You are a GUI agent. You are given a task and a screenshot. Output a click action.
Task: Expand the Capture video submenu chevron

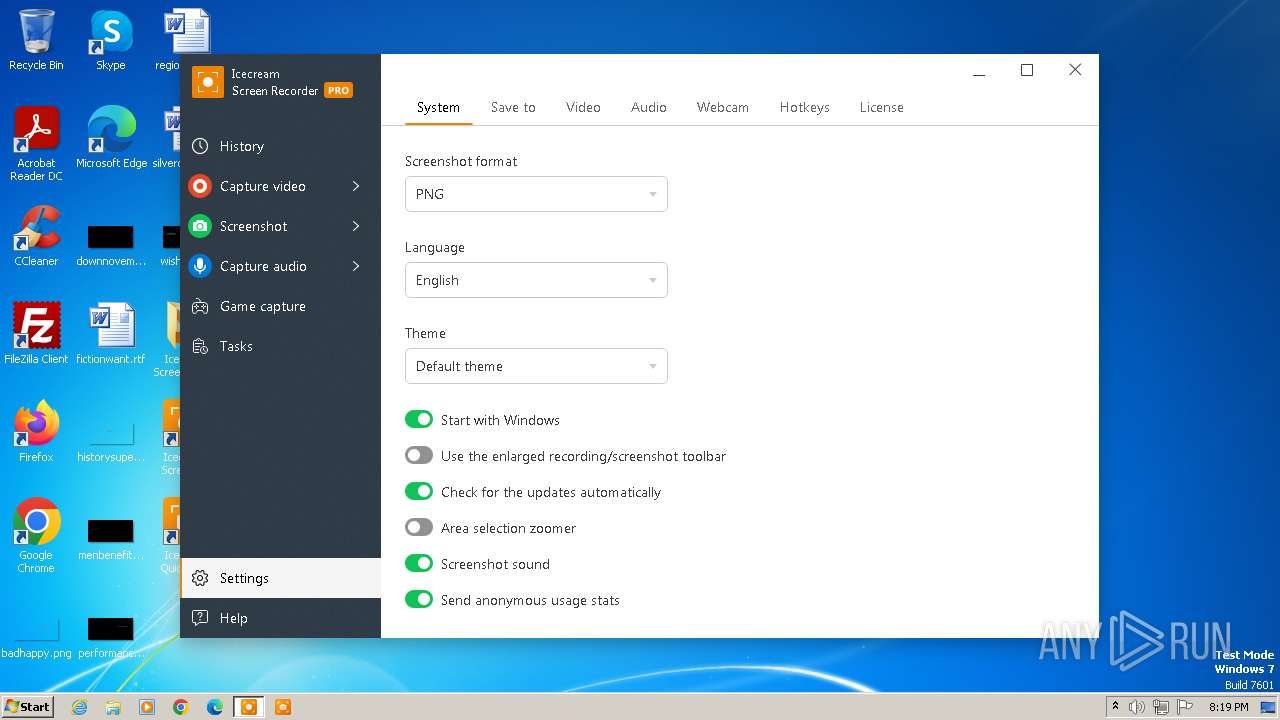click(x=356, y=186)
